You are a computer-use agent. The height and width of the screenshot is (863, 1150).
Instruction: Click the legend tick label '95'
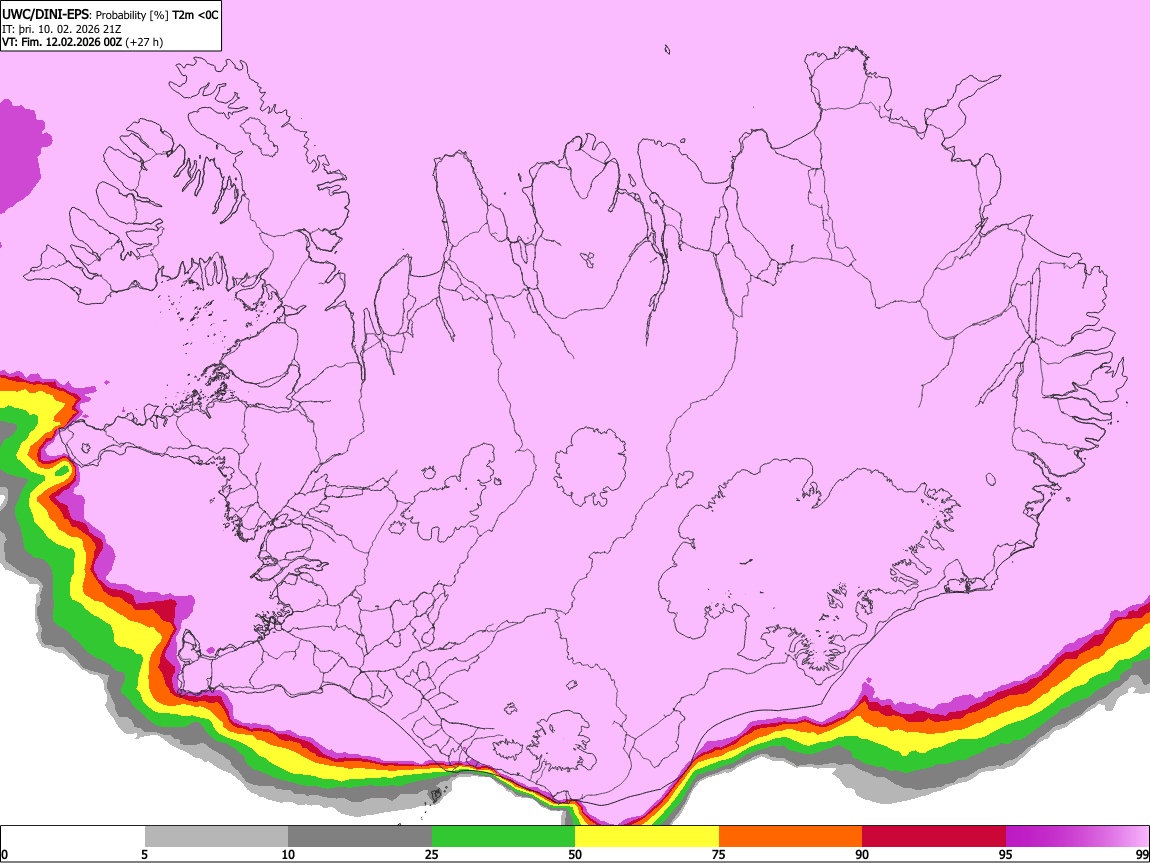click(1006, 854)
